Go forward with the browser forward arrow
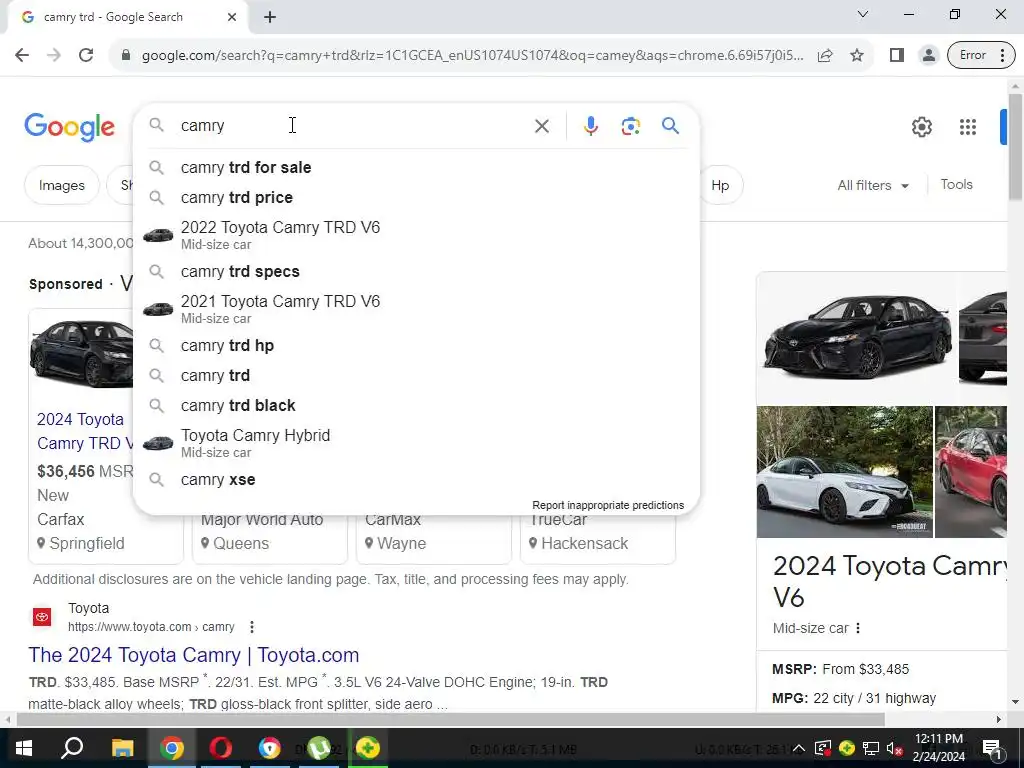The image size is (1024, 768). pyautogui.click(x=54, y=55)
